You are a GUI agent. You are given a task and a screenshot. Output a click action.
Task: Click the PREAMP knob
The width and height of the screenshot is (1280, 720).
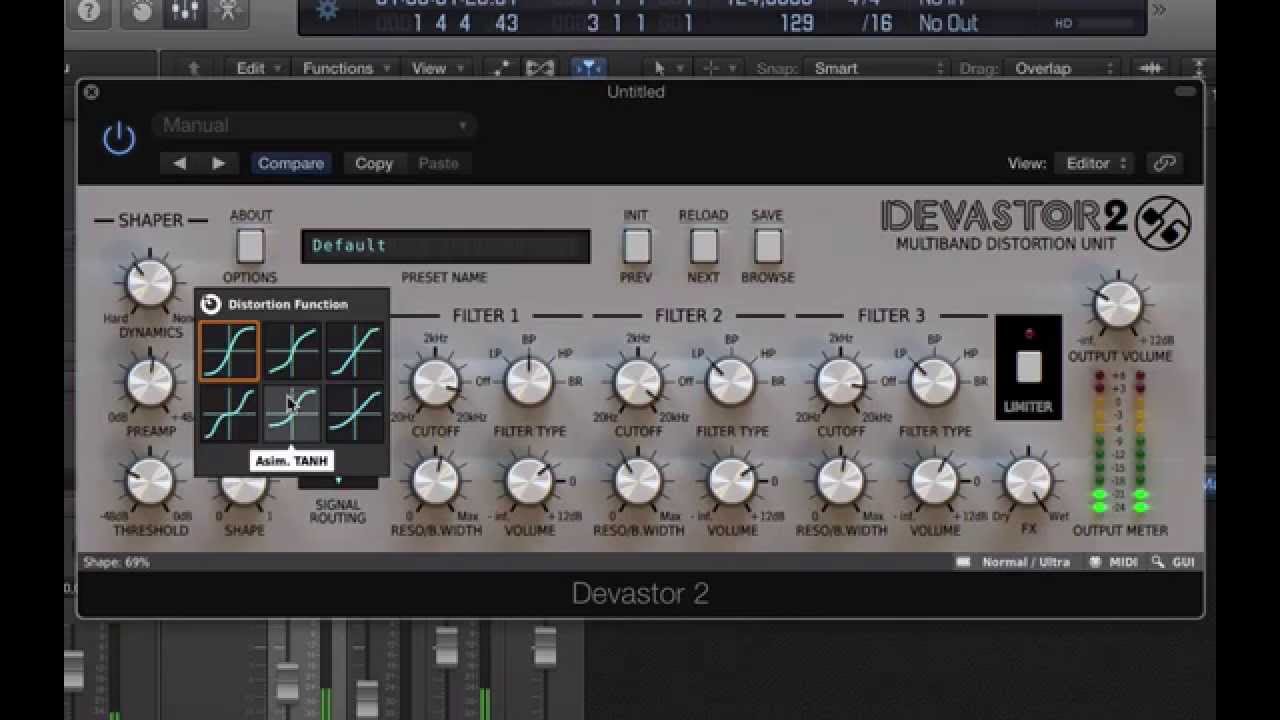coord(150,383)
